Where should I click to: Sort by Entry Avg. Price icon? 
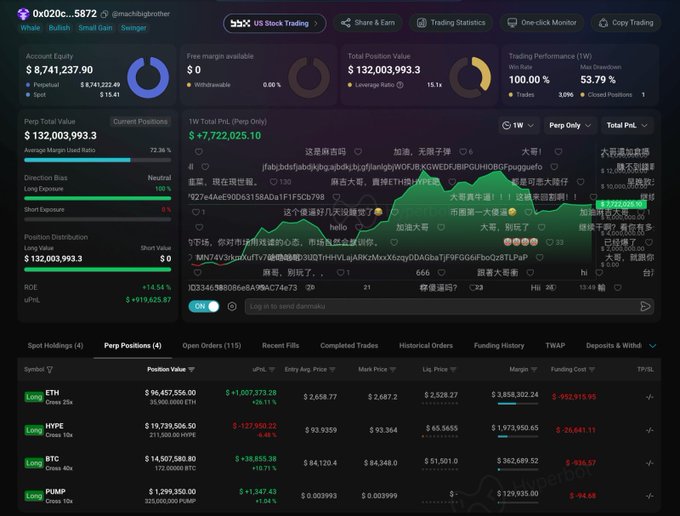coord(332,369)
